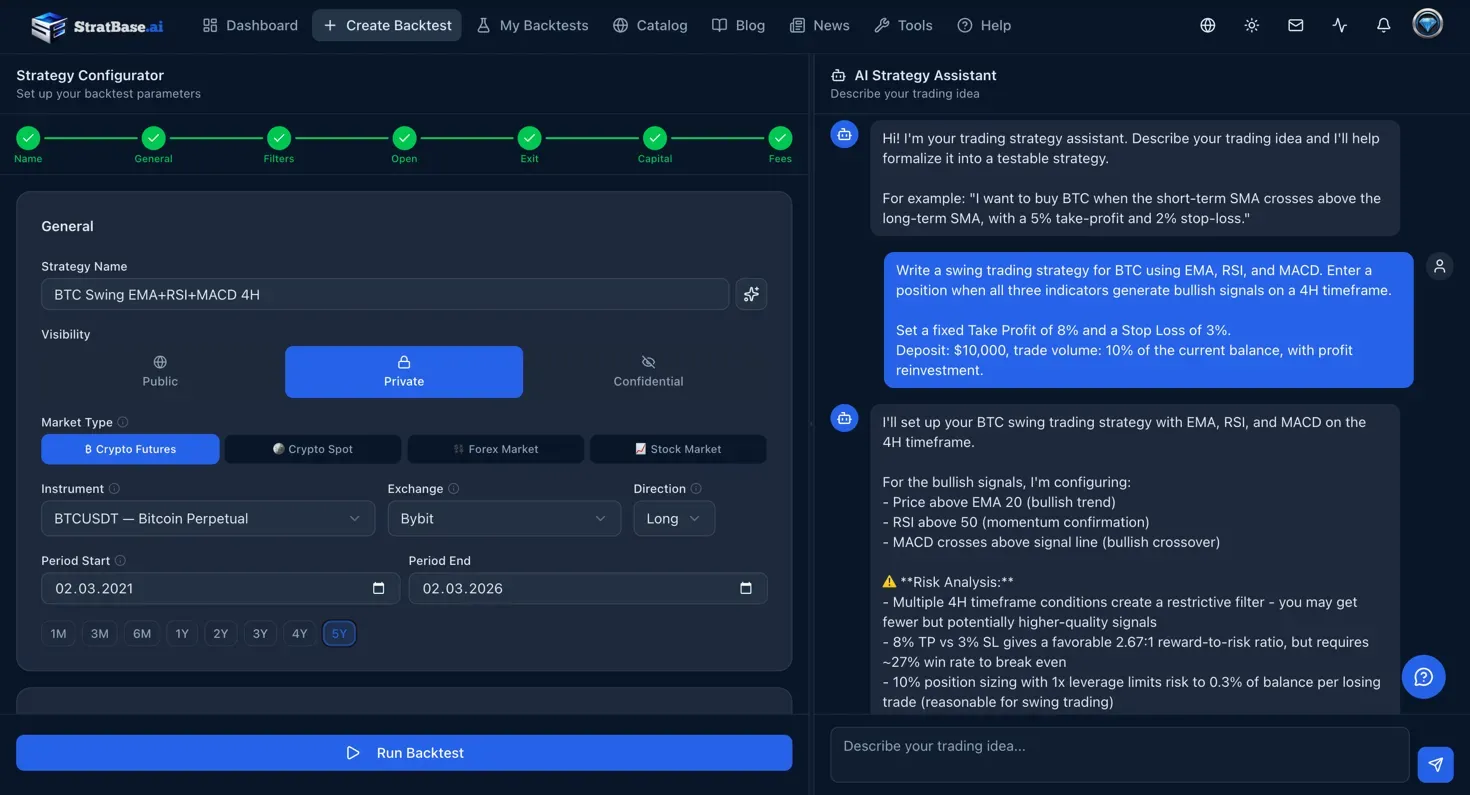Select the 1Y period preset
This screenshot has height=795, width=1470.
coord(182,633)
